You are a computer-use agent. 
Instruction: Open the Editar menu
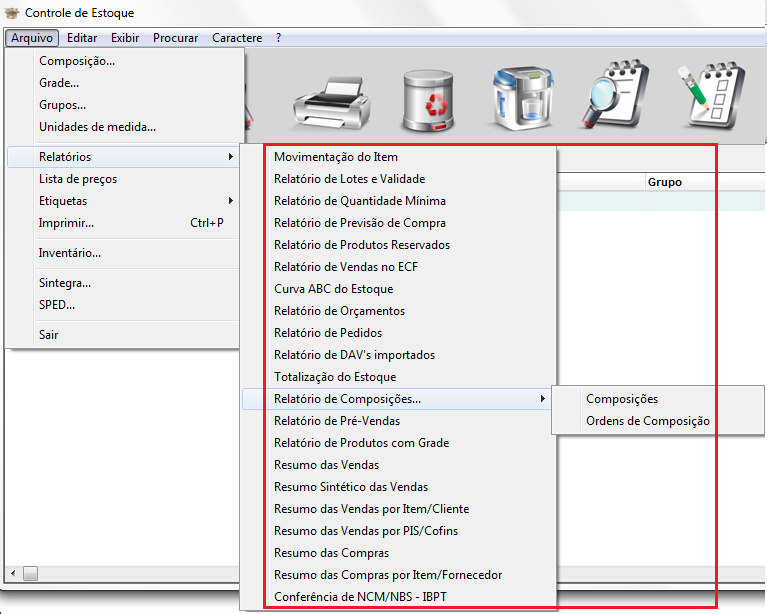82,38
